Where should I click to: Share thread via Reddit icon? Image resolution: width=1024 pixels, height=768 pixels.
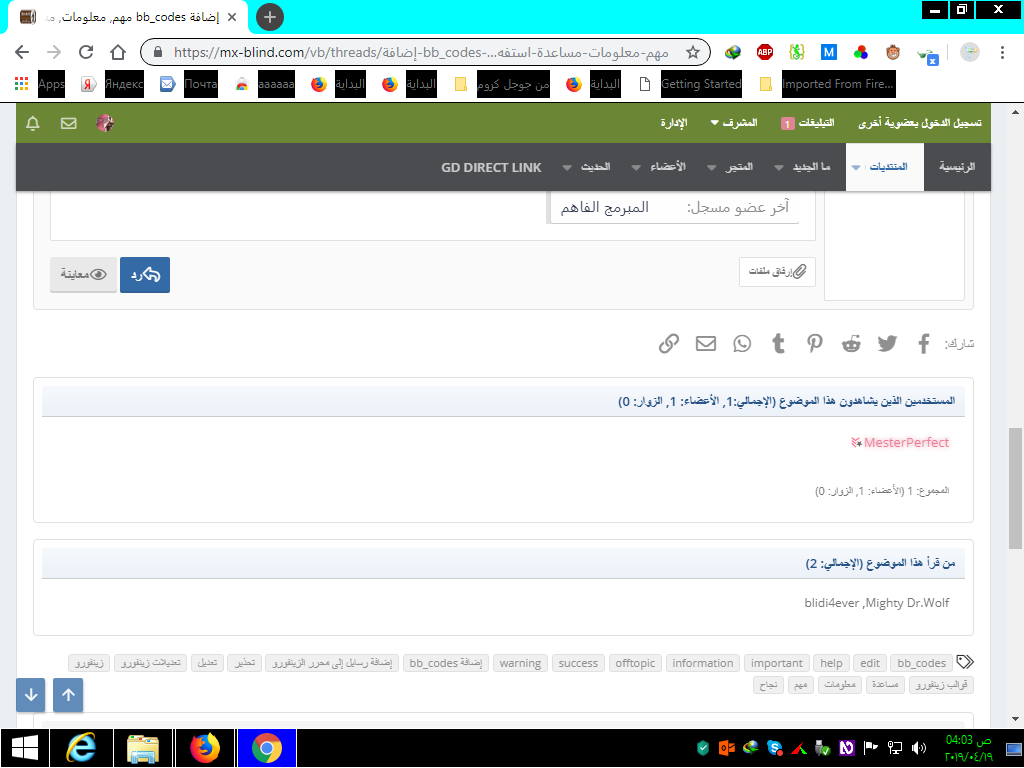coord(851,344)
